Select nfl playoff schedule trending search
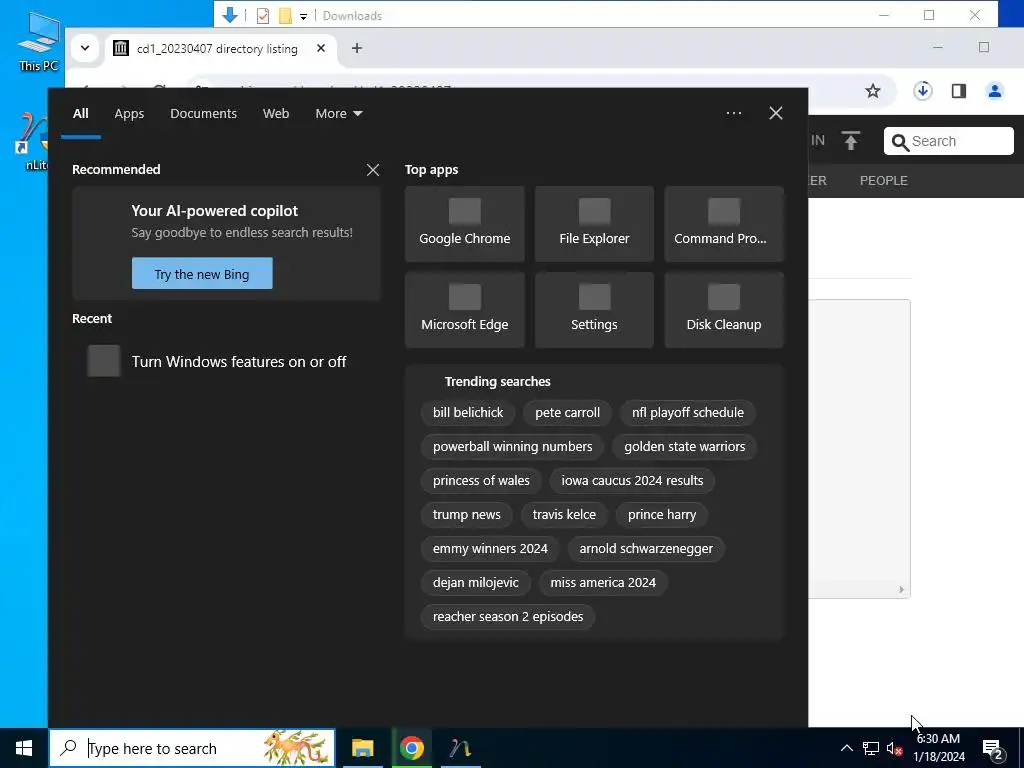 pyautogui.click(x=688, y=413)
